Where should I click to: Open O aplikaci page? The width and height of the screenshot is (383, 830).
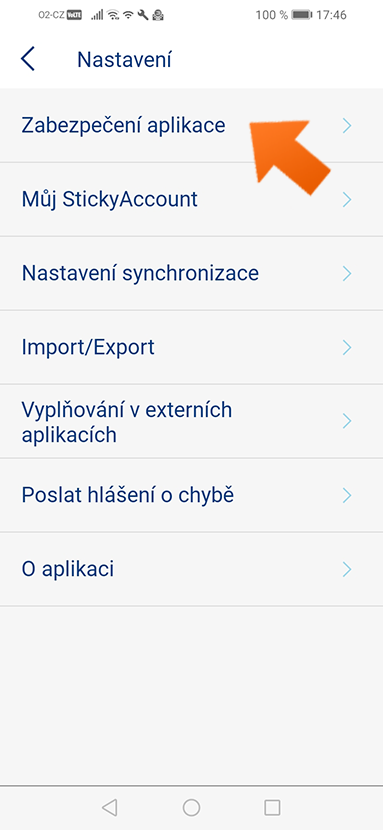[192, 570]
